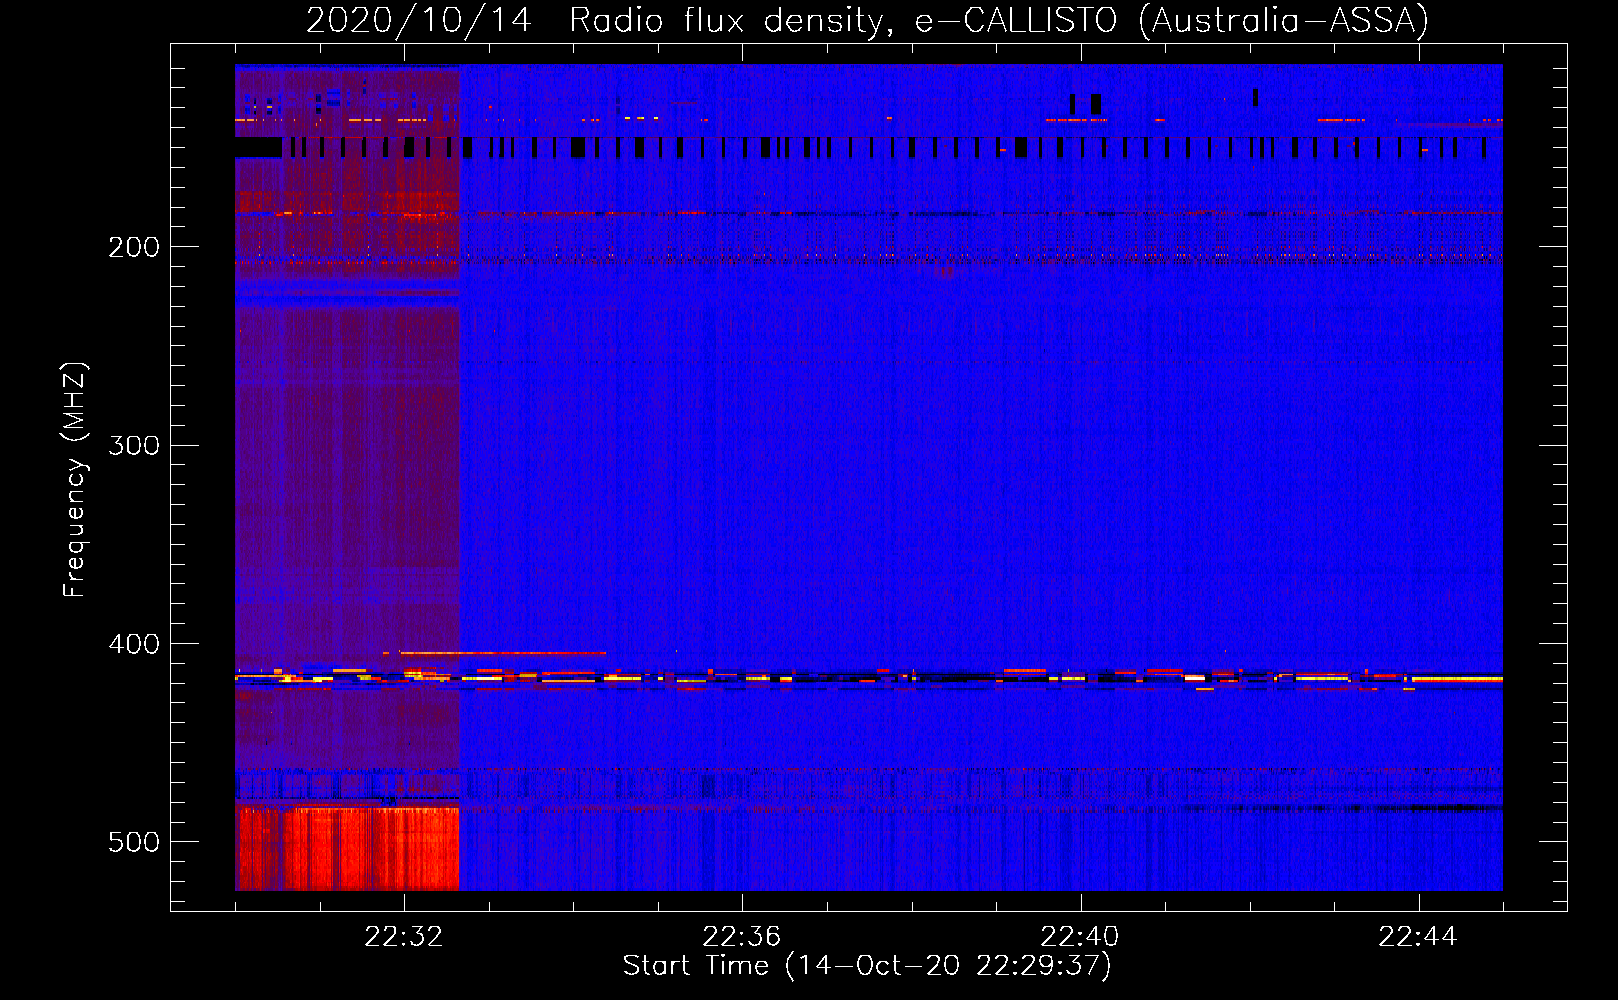Viewport: 1618px width, 1000px height.
Task: Click the wide solid black block at top-left
Action: click(x=258, y=148)
